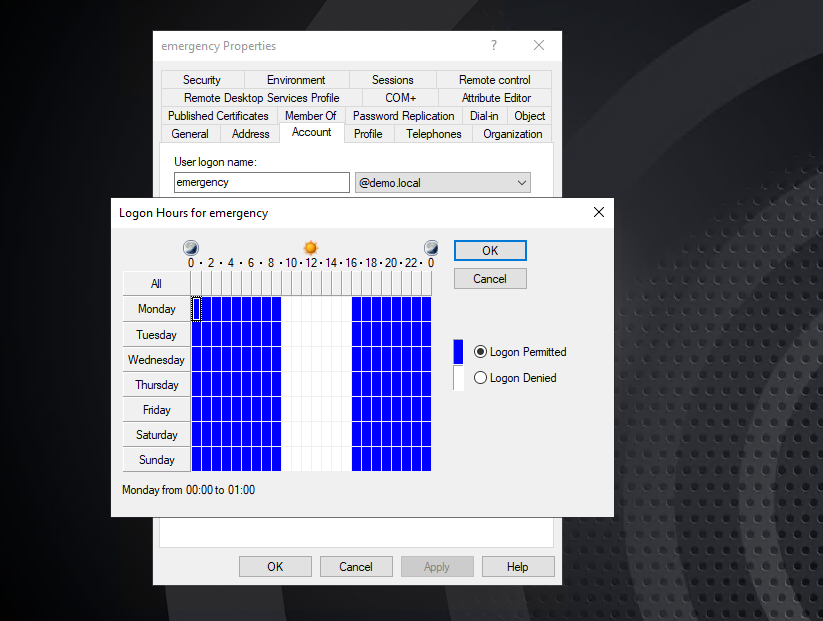
Task: Select the entire Sunday row header
Action: 156,460
